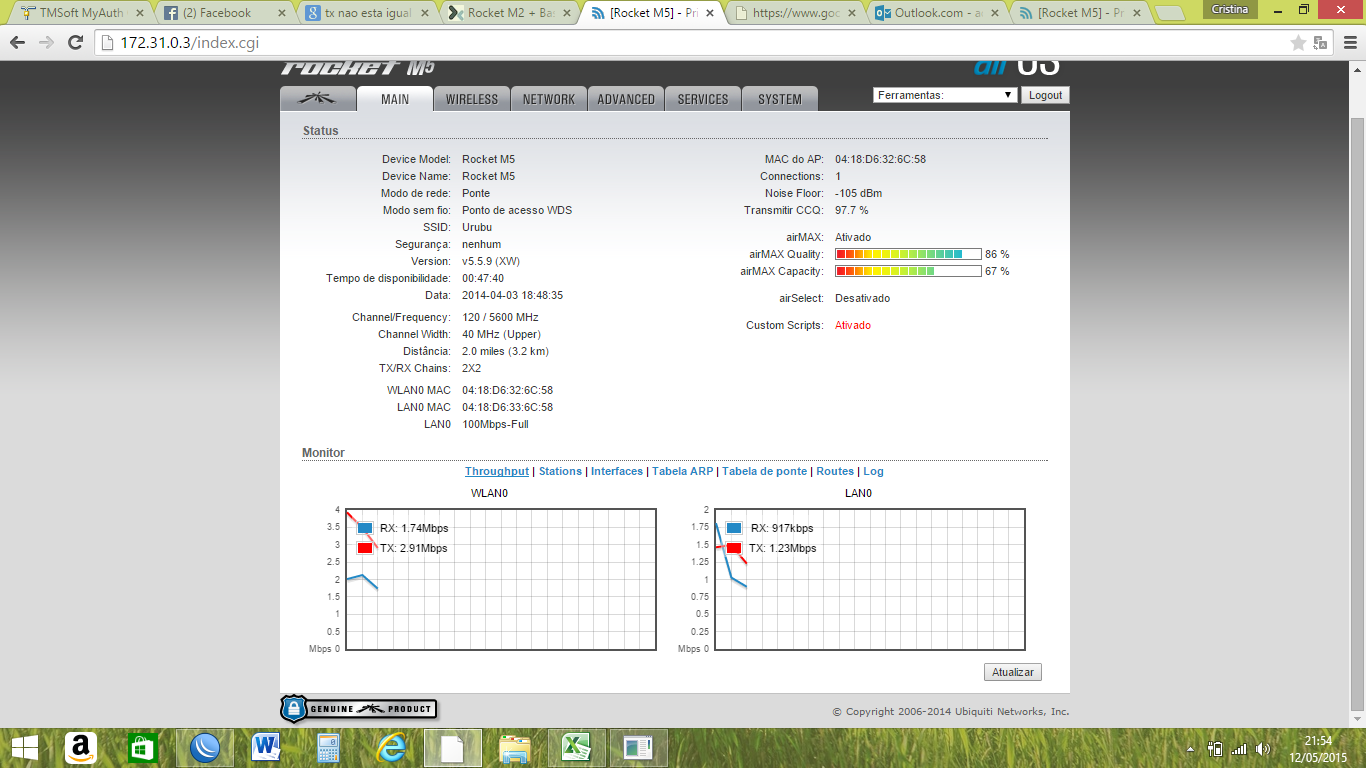This screenshot has height=768, width=1366.
Task: Open the Routes link
Action: point(835,471)
